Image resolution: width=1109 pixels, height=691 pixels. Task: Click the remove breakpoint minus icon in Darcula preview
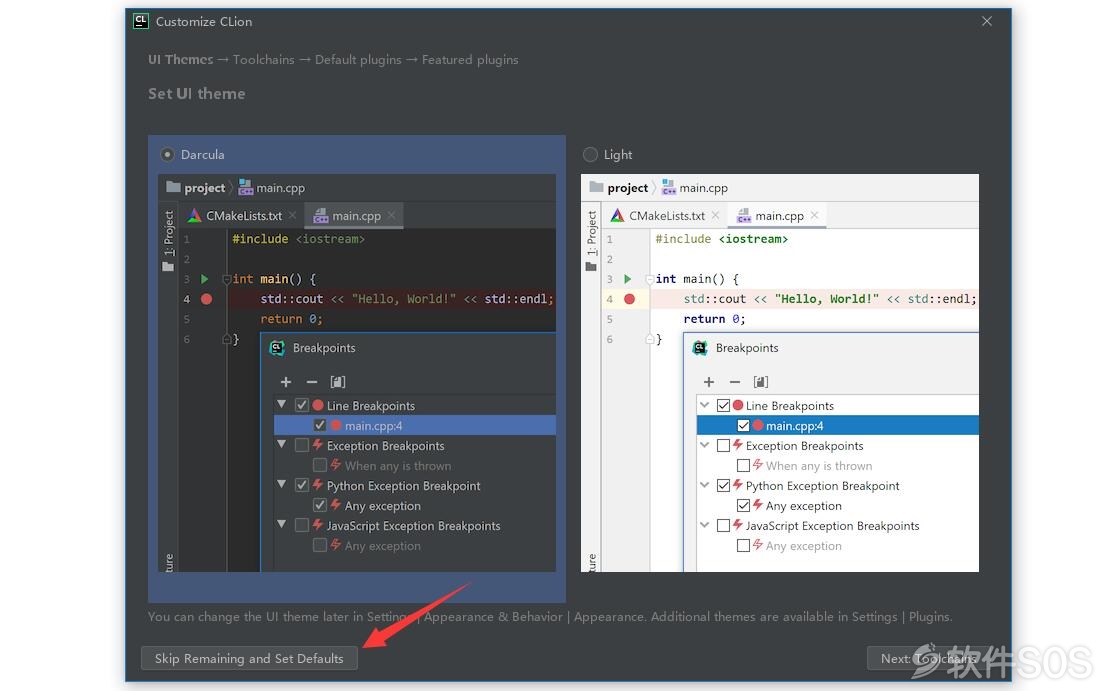click(312, 382)
